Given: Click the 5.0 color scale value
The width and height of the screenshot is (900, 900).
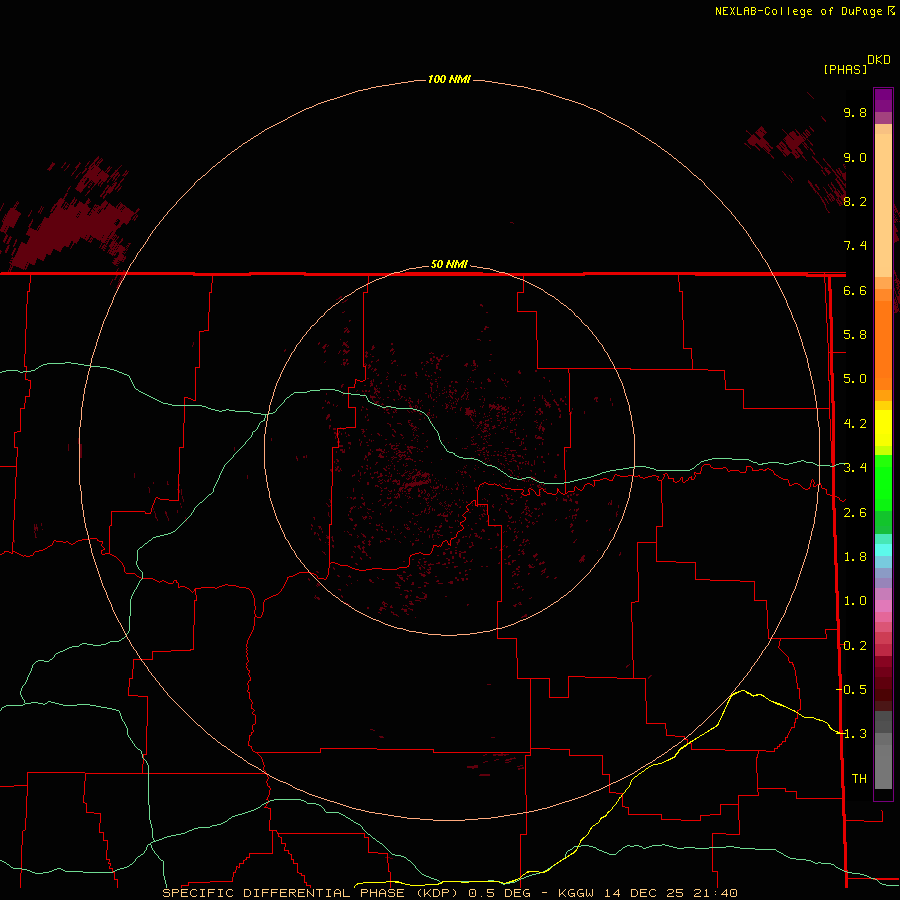Looking at the screenshot, I should 855,379.
